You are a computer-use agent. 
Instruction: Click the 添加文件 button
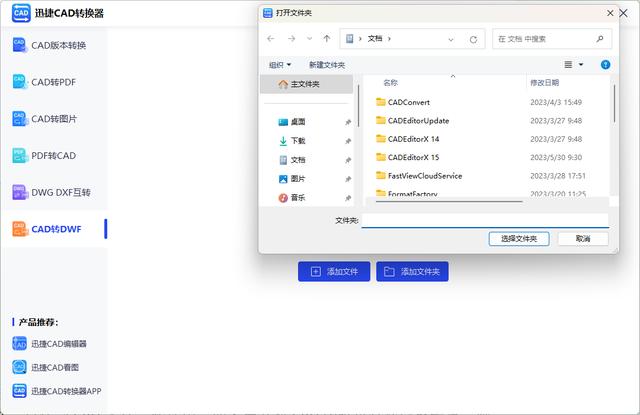(334, 271)
